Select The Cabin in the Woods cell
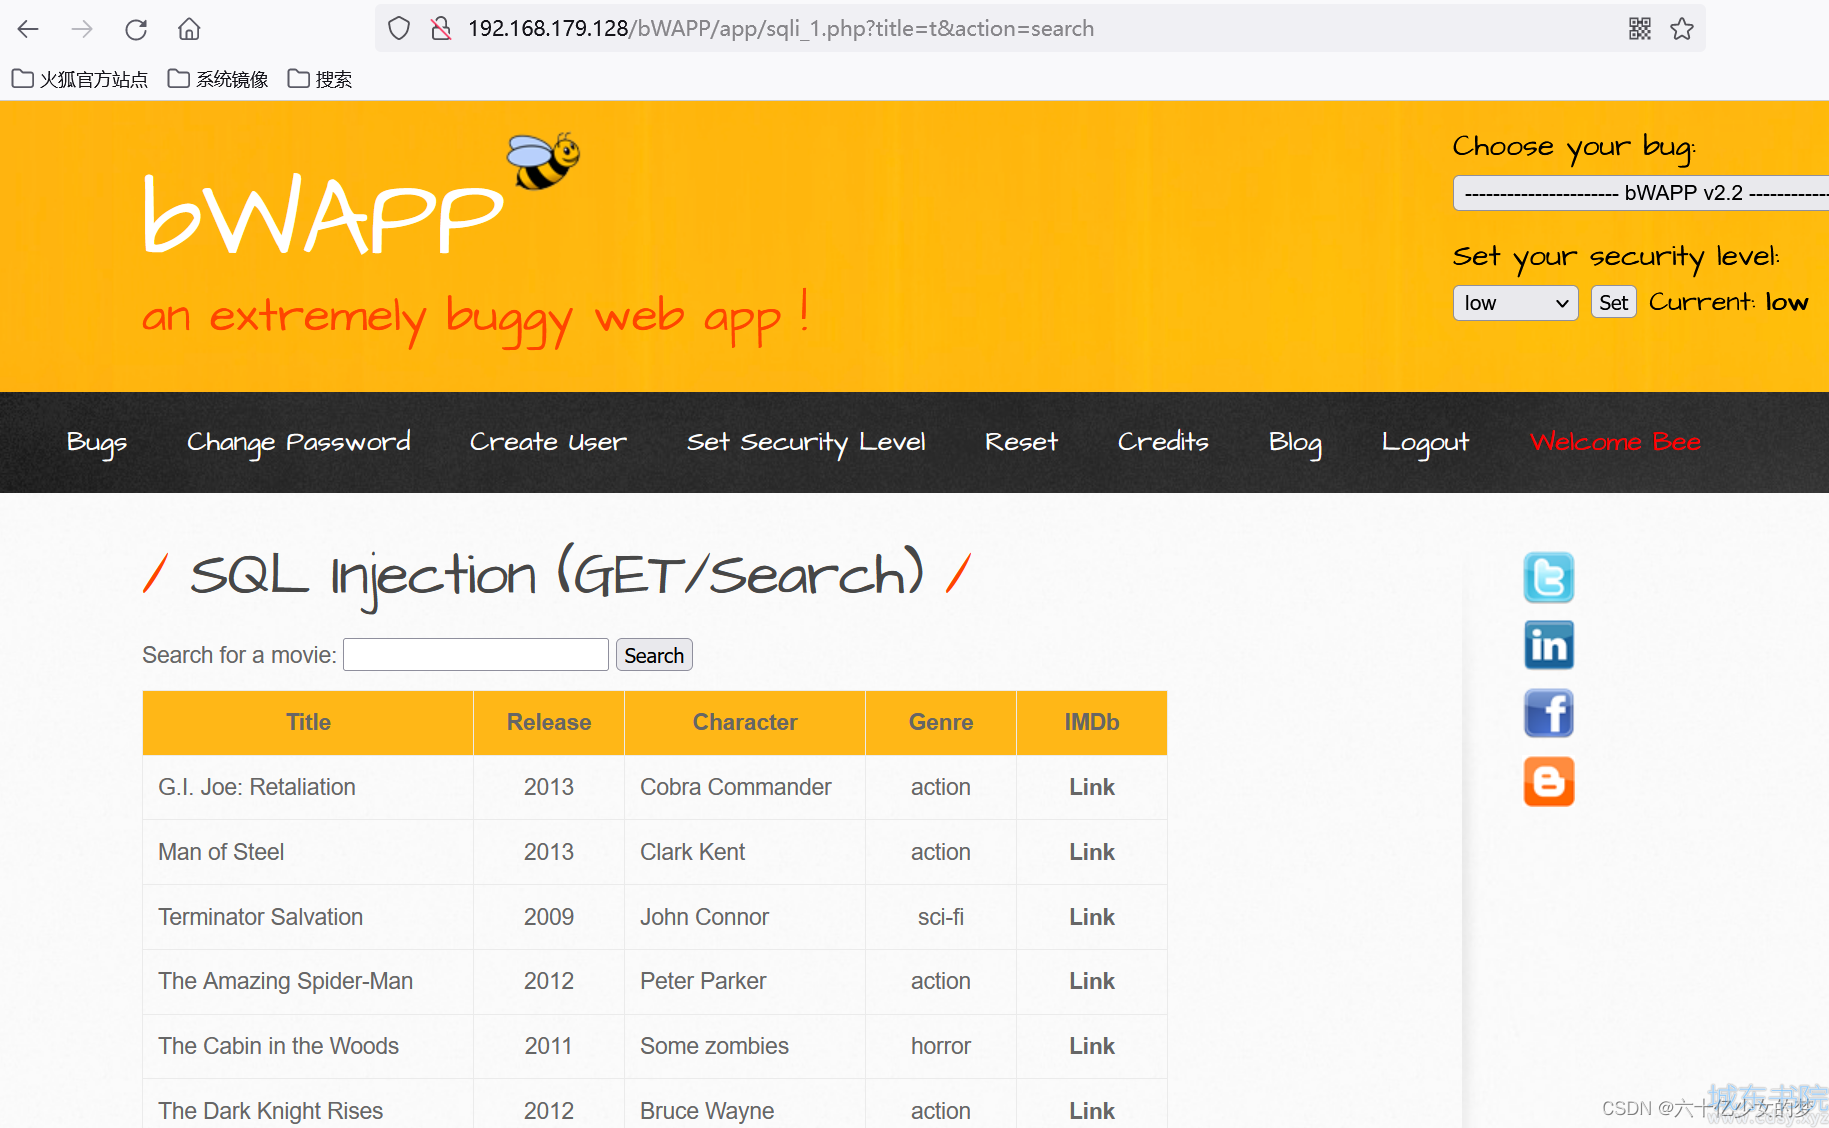This screenshot has width=1829, height=1128. point(308,1047)
